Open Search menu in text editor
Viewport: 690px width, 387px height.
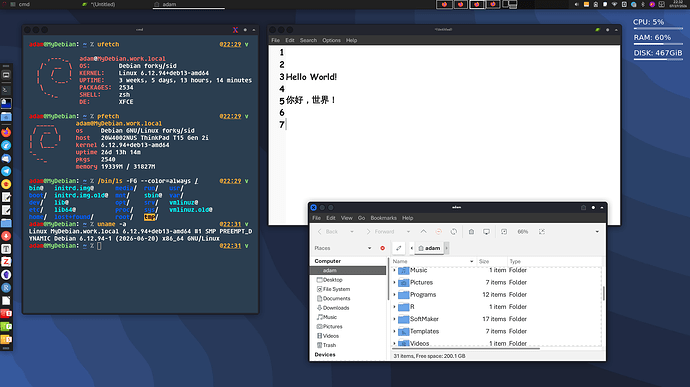(x=308, y=40)
